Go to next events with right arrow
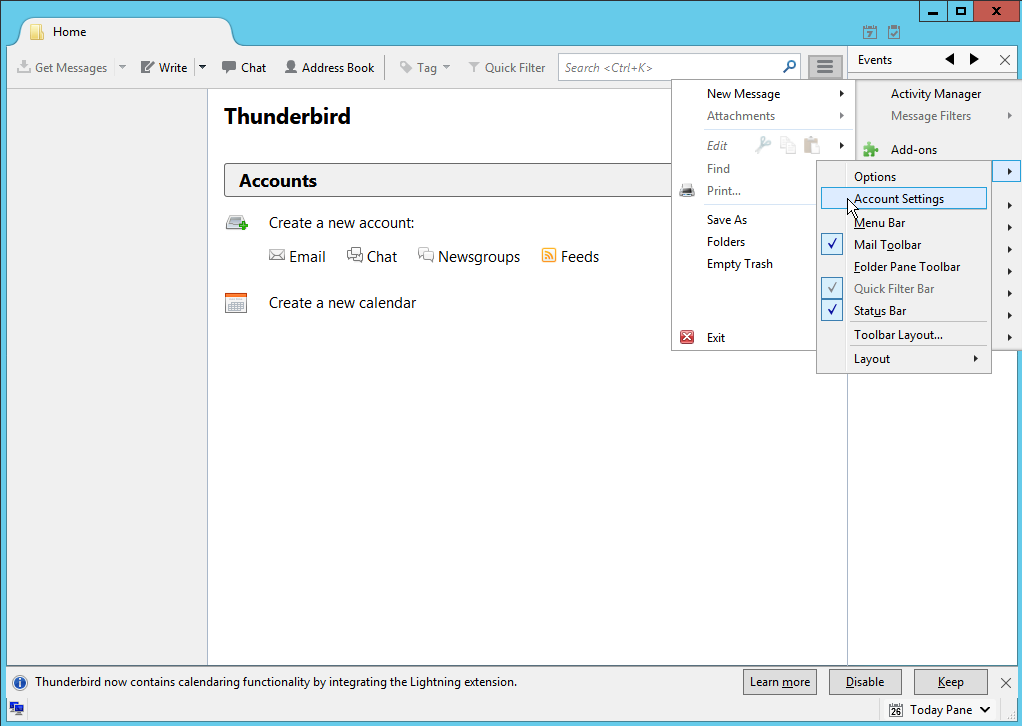1022x726 pixels. tap(974, 59)
